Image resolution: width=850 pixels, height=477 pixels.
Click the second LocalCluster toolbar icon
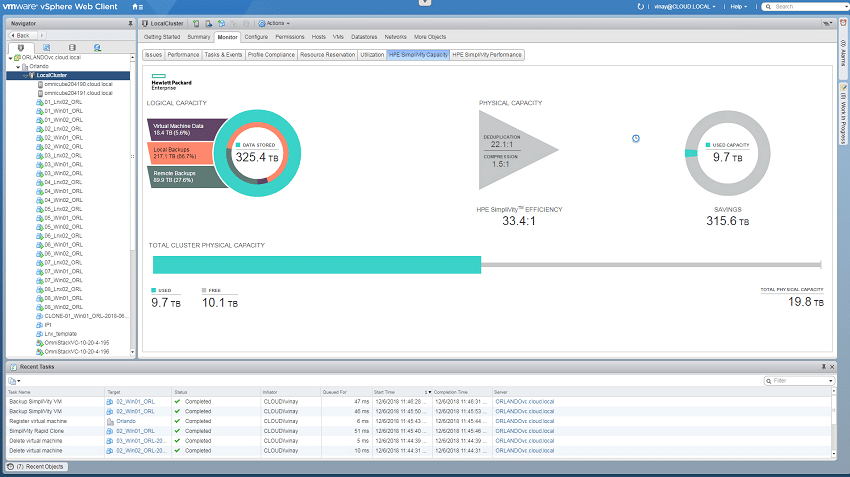209,23
